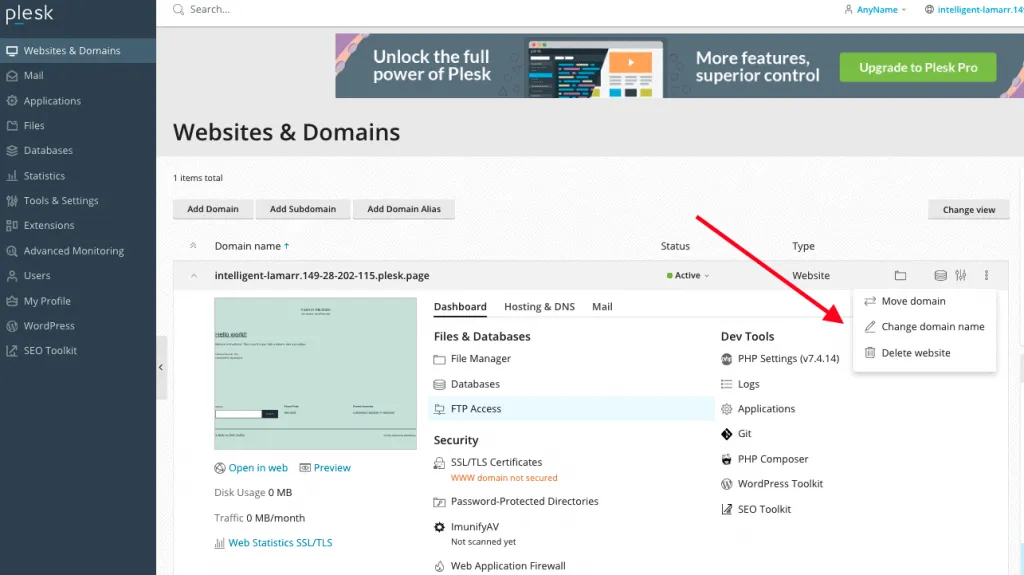Click the Statistics bar chart sidebar icon
Viewport: 1024px width, 575px height.
pyautogui.click(x=12, y=176)
